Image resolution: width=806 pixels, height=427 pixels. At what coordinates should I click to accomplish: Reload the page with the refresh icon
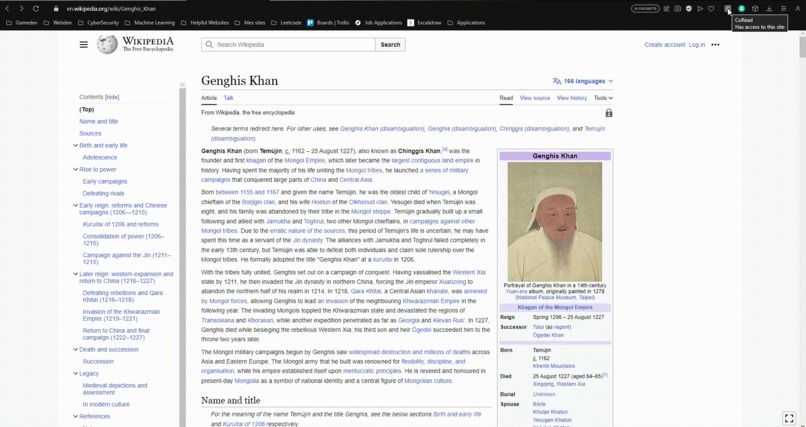pos(35,9)
